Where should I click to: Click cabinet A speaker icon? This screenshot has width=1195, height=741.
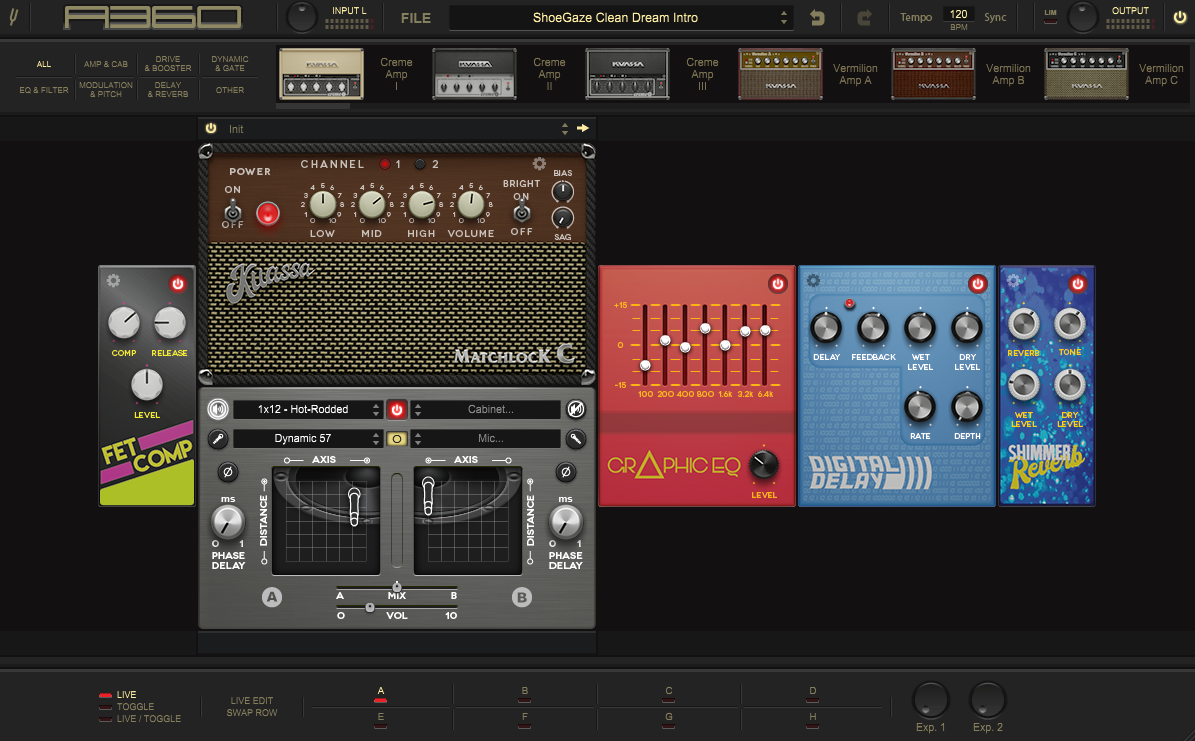pyautogui.click(x=218, y=409)
